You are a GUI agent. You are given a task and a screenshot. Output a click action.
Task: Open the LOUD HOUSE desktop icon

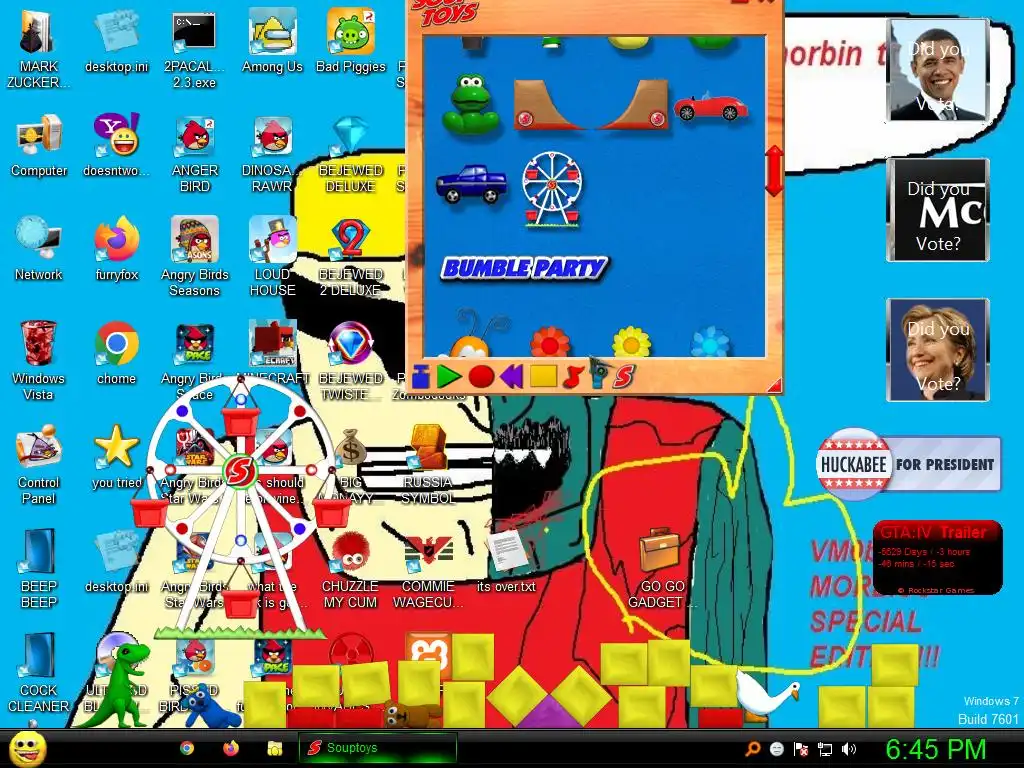point(272,257)
